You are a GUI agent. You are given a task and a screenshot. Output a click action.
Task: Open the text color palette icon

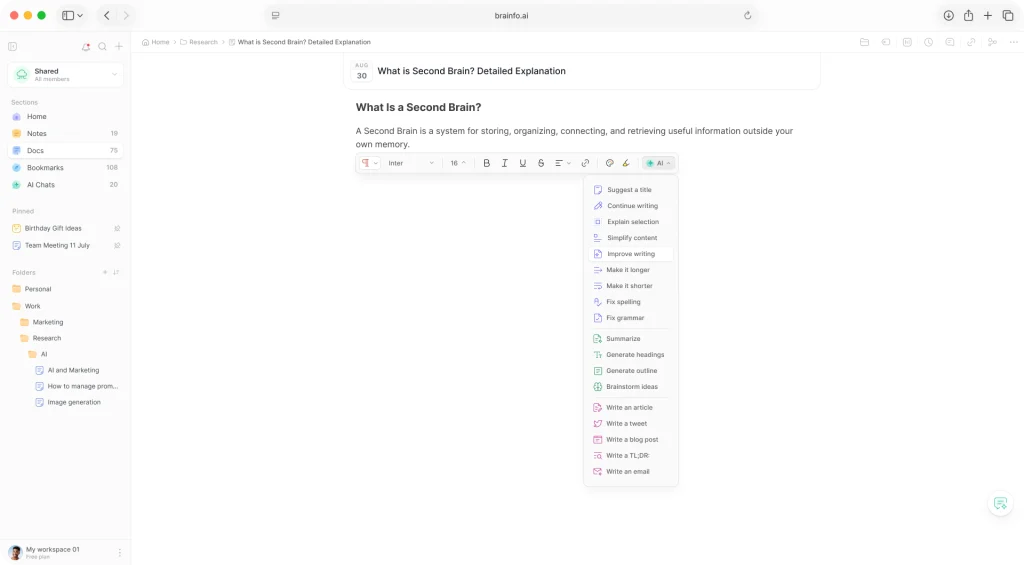609,163
